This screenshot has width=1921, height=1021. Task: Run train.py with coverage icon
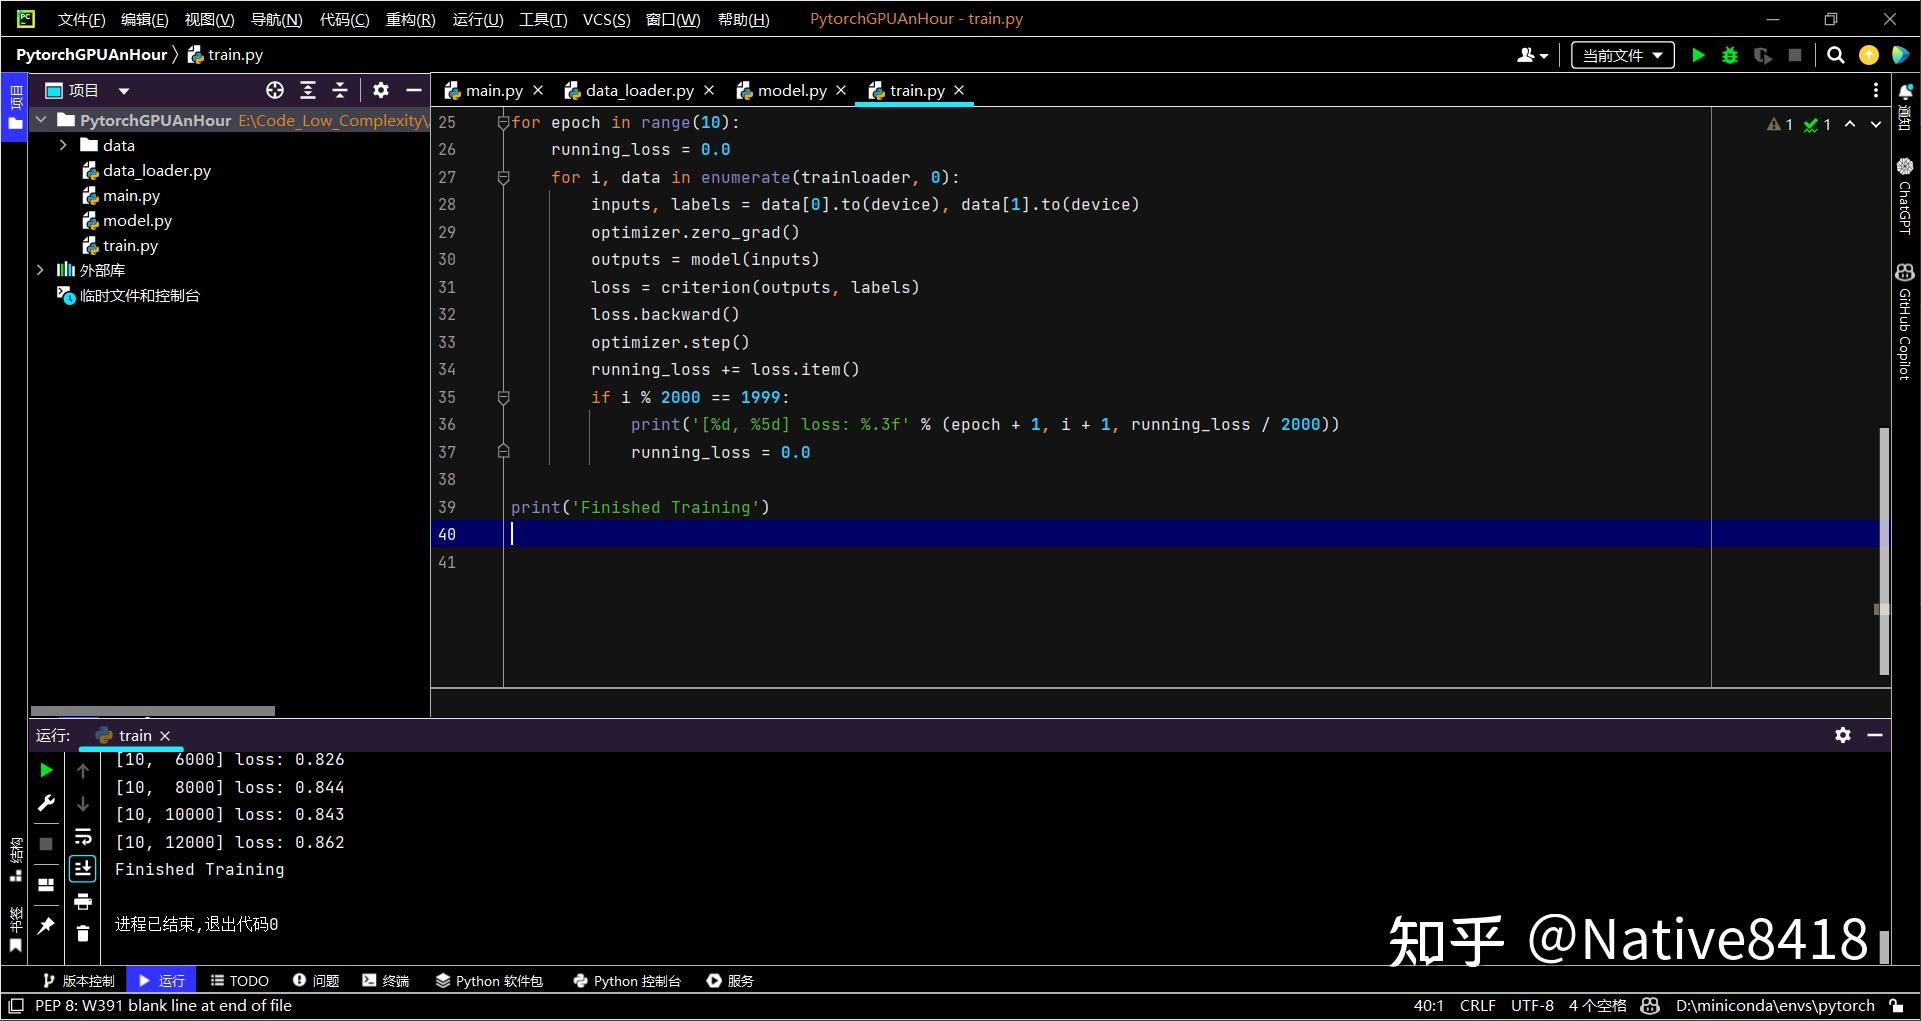(1762, 55)
